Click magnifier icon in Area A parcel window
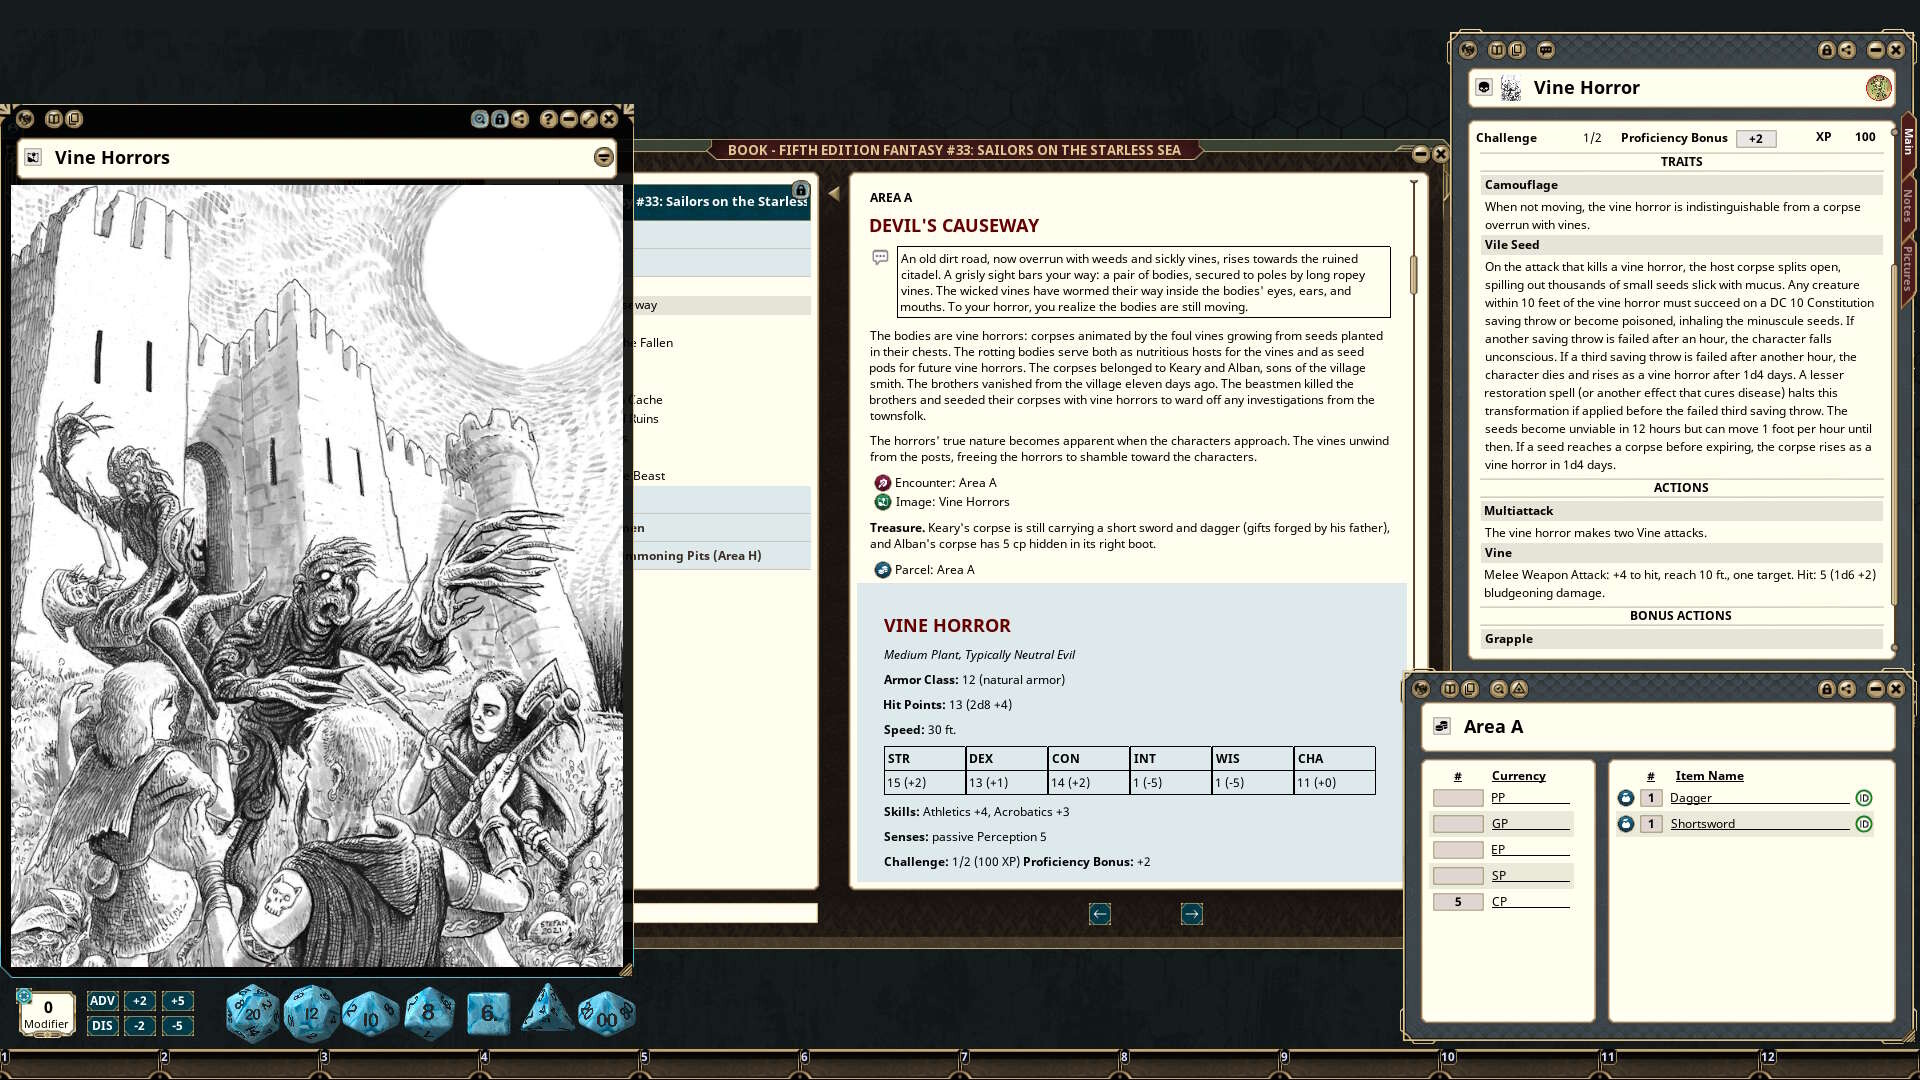 pos(1498,689)
